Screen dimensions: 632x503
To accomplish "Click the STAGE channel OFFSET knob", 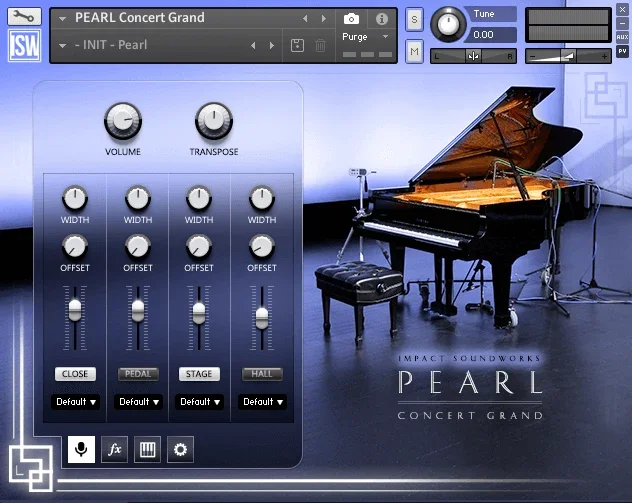I will click(x=199, y=246).
